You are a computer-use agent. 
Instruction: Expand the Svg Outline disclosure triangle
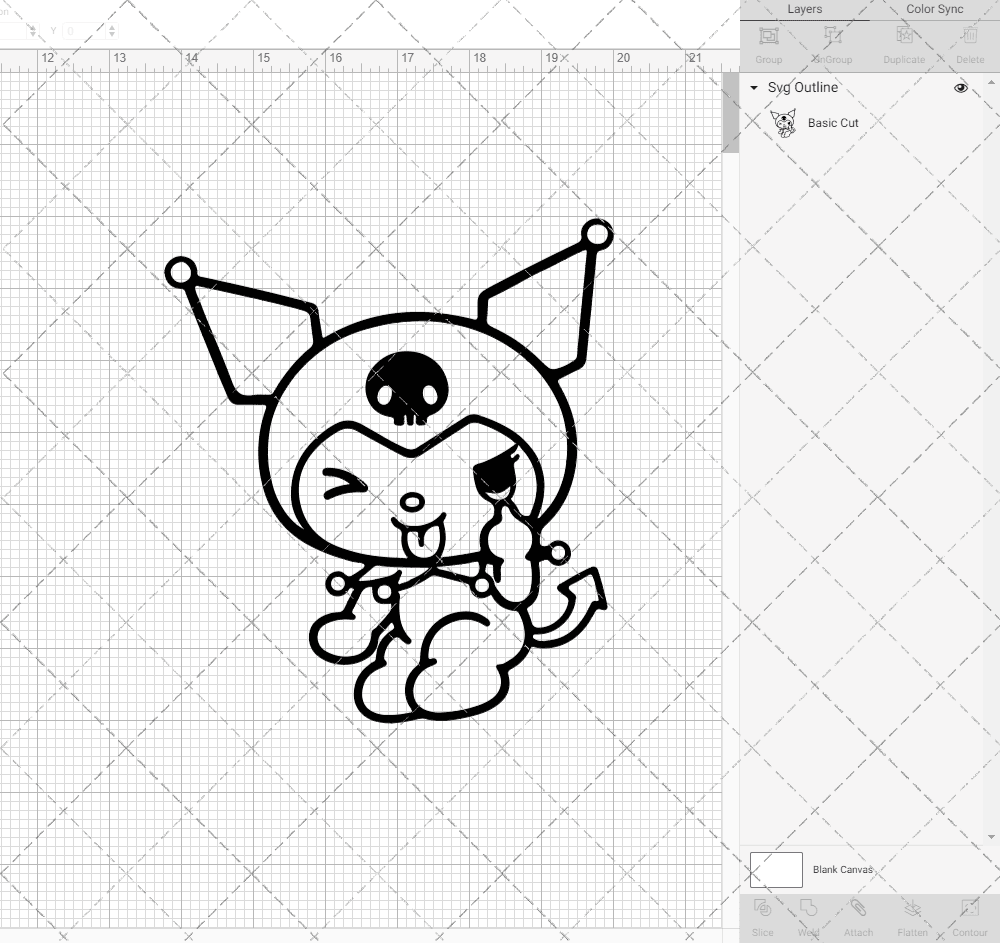click(753, 88)
